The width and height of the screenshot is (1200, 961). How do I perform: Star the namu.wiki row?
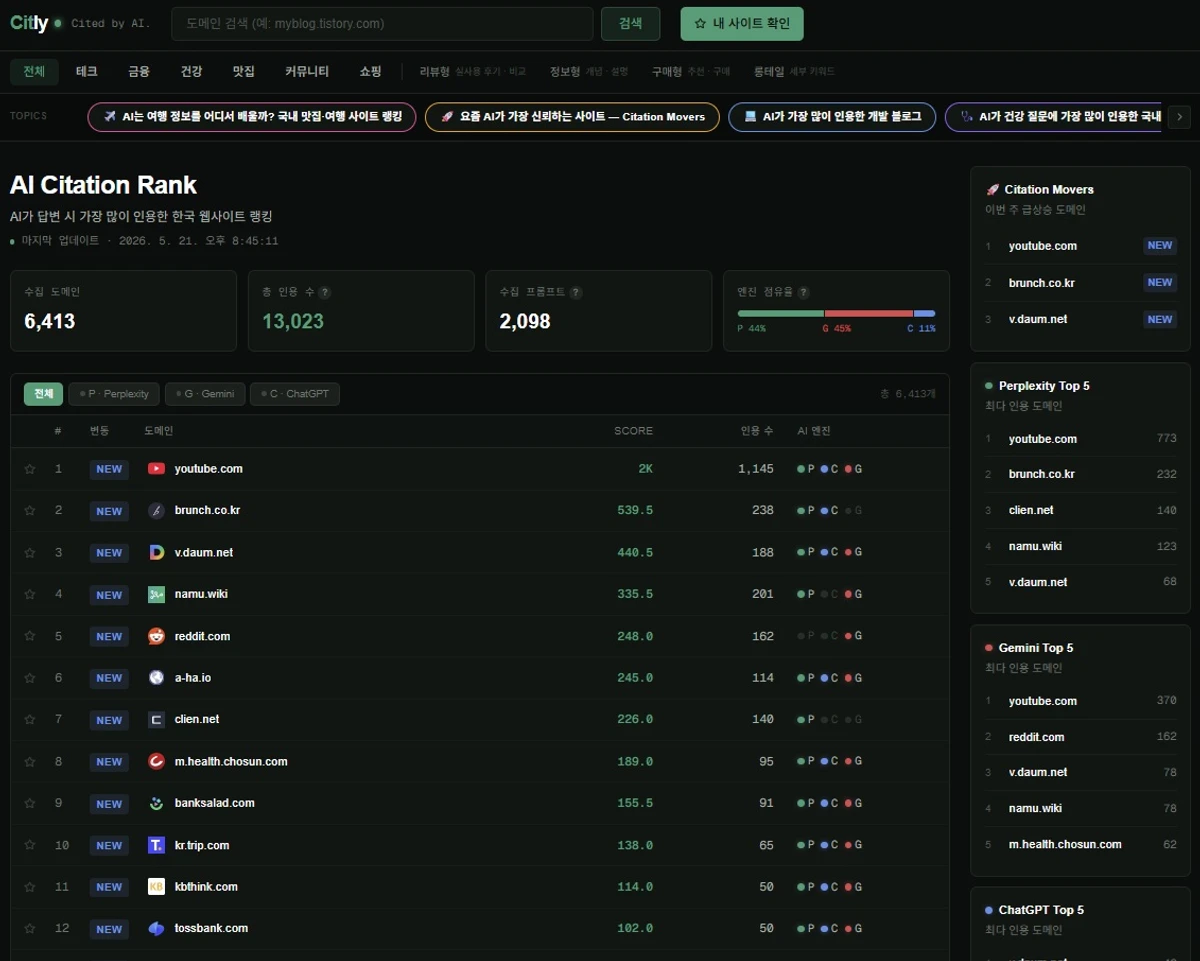[30, 594]
